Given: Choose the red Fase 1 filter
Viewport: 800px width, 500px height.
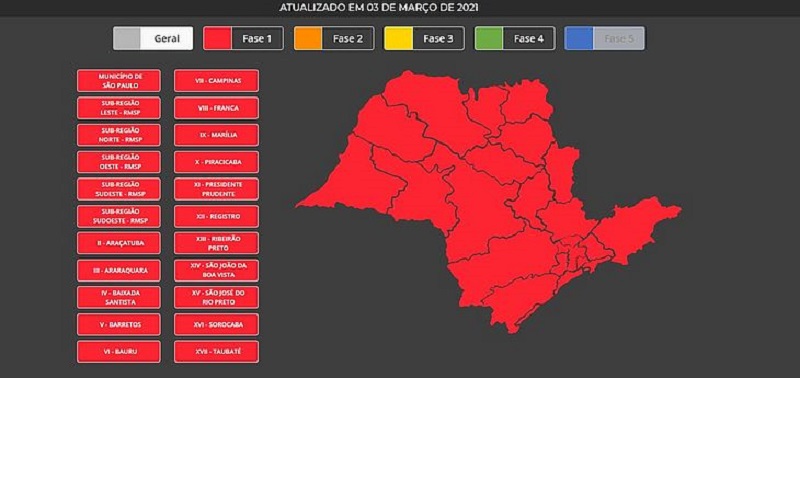Looking at the screenshot, I should click(x=243, y=38).
